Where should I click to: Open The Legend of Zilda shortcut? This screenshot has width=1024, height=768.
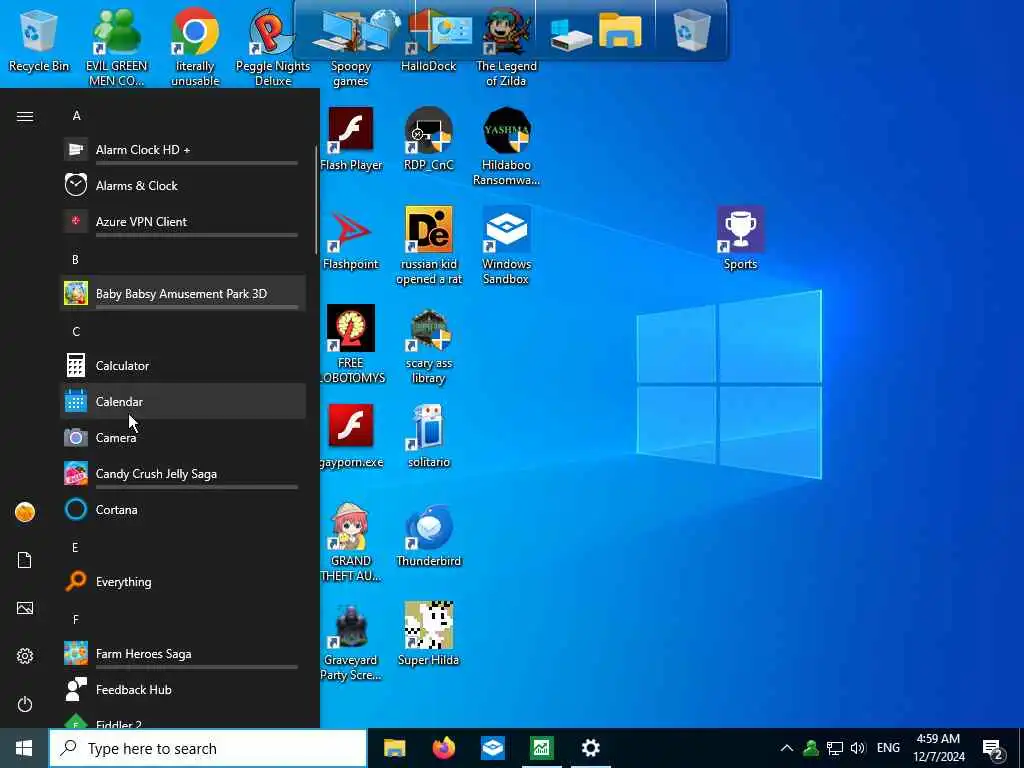pyautogui.click(x=506, y=47)
